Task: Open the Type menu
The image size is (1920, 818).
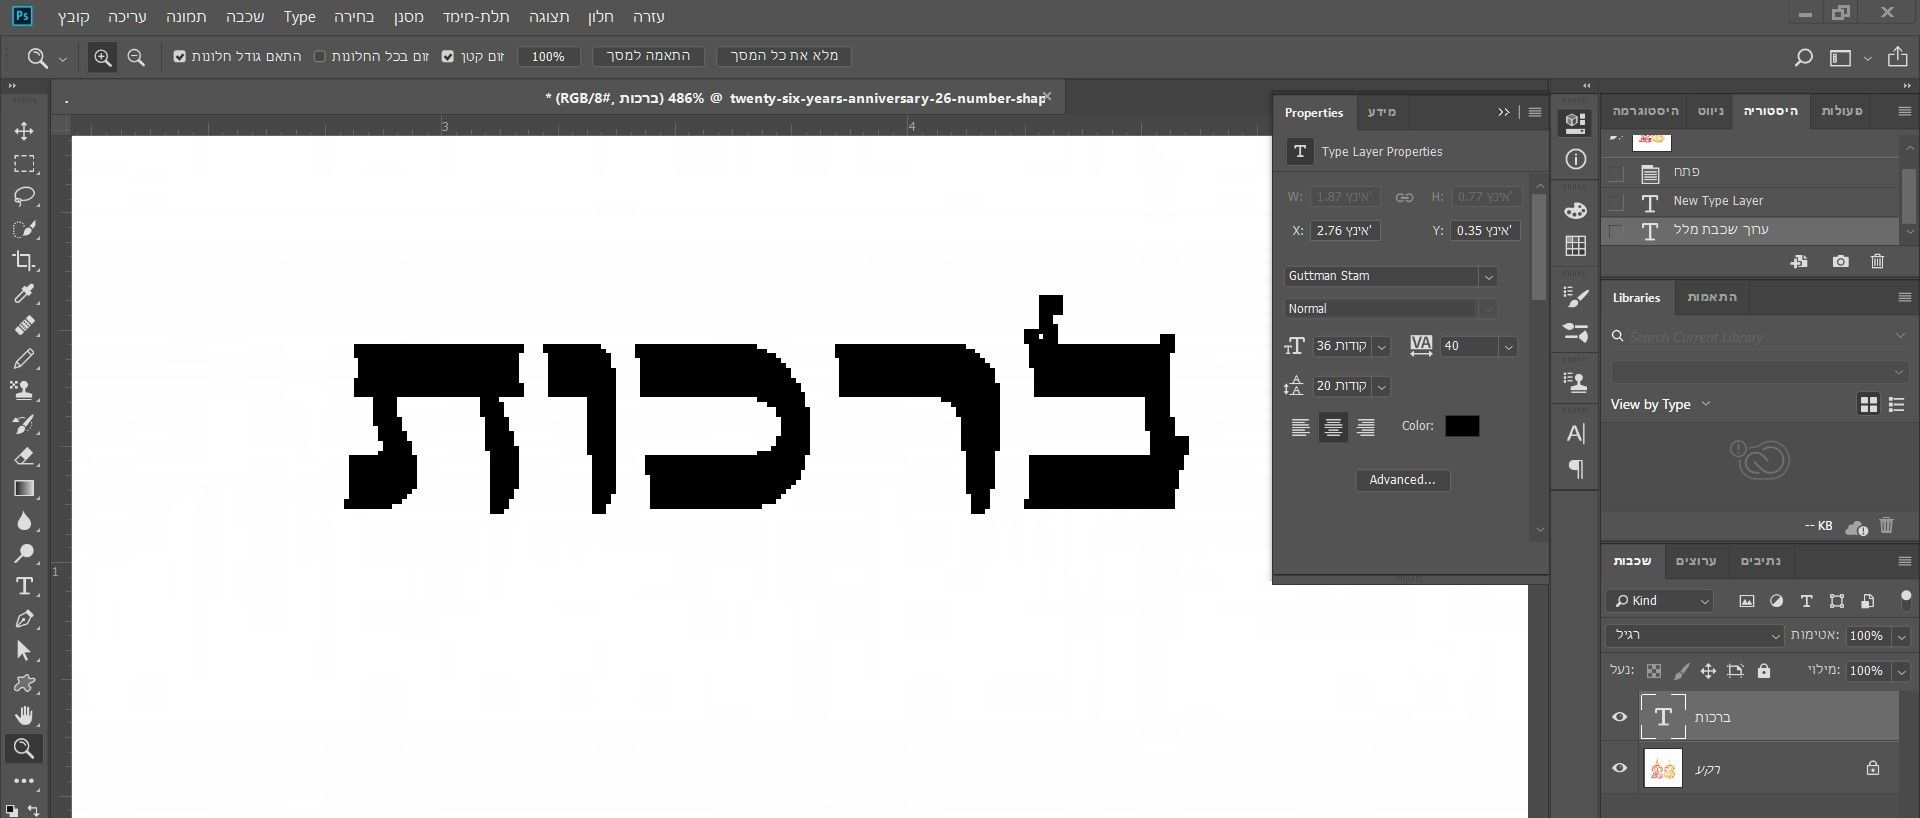Action: tap(299, 17)
